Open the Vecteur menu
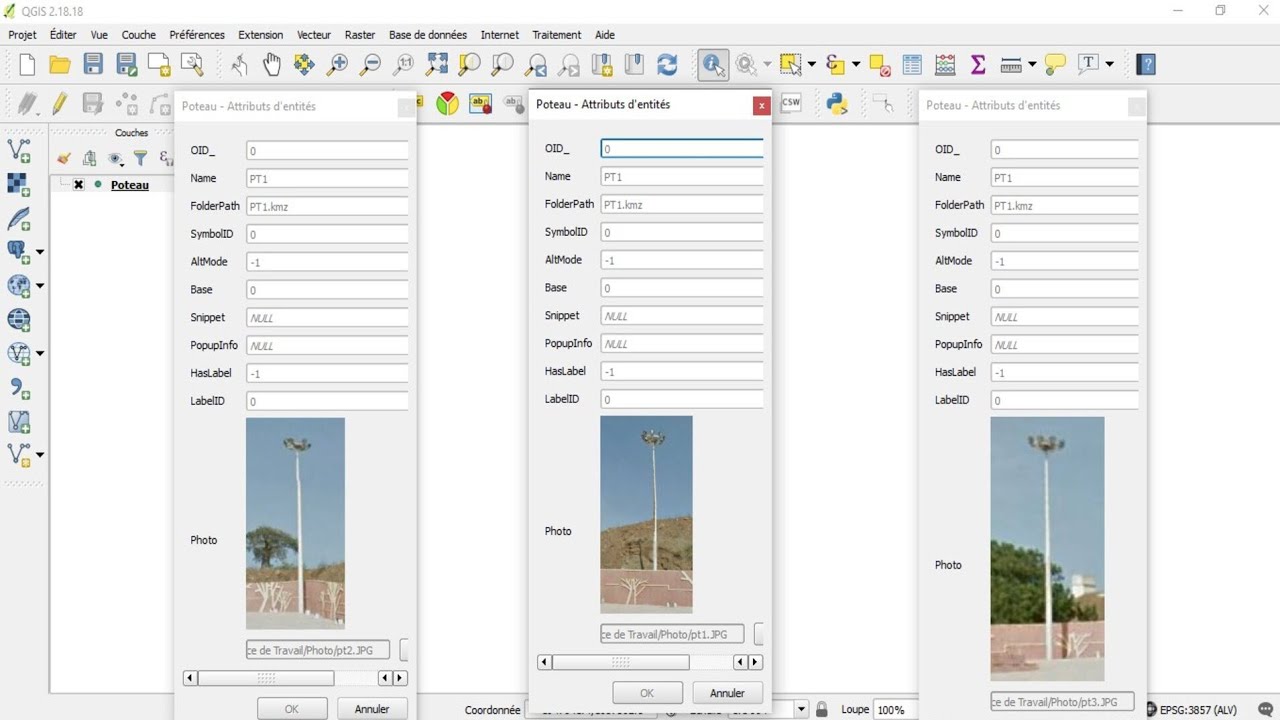Screen dimensions: 1280x720 click(x=314, y=35)
